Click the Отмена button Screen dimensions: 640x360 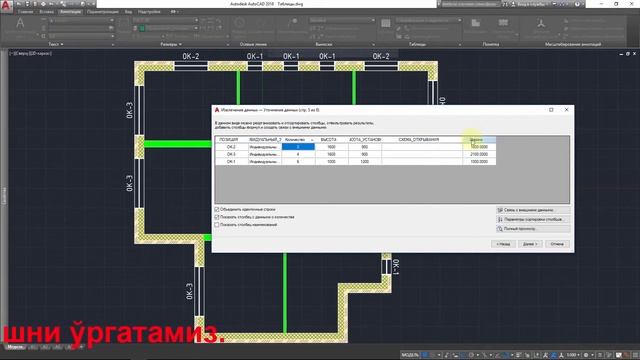(x=557, y=244)
